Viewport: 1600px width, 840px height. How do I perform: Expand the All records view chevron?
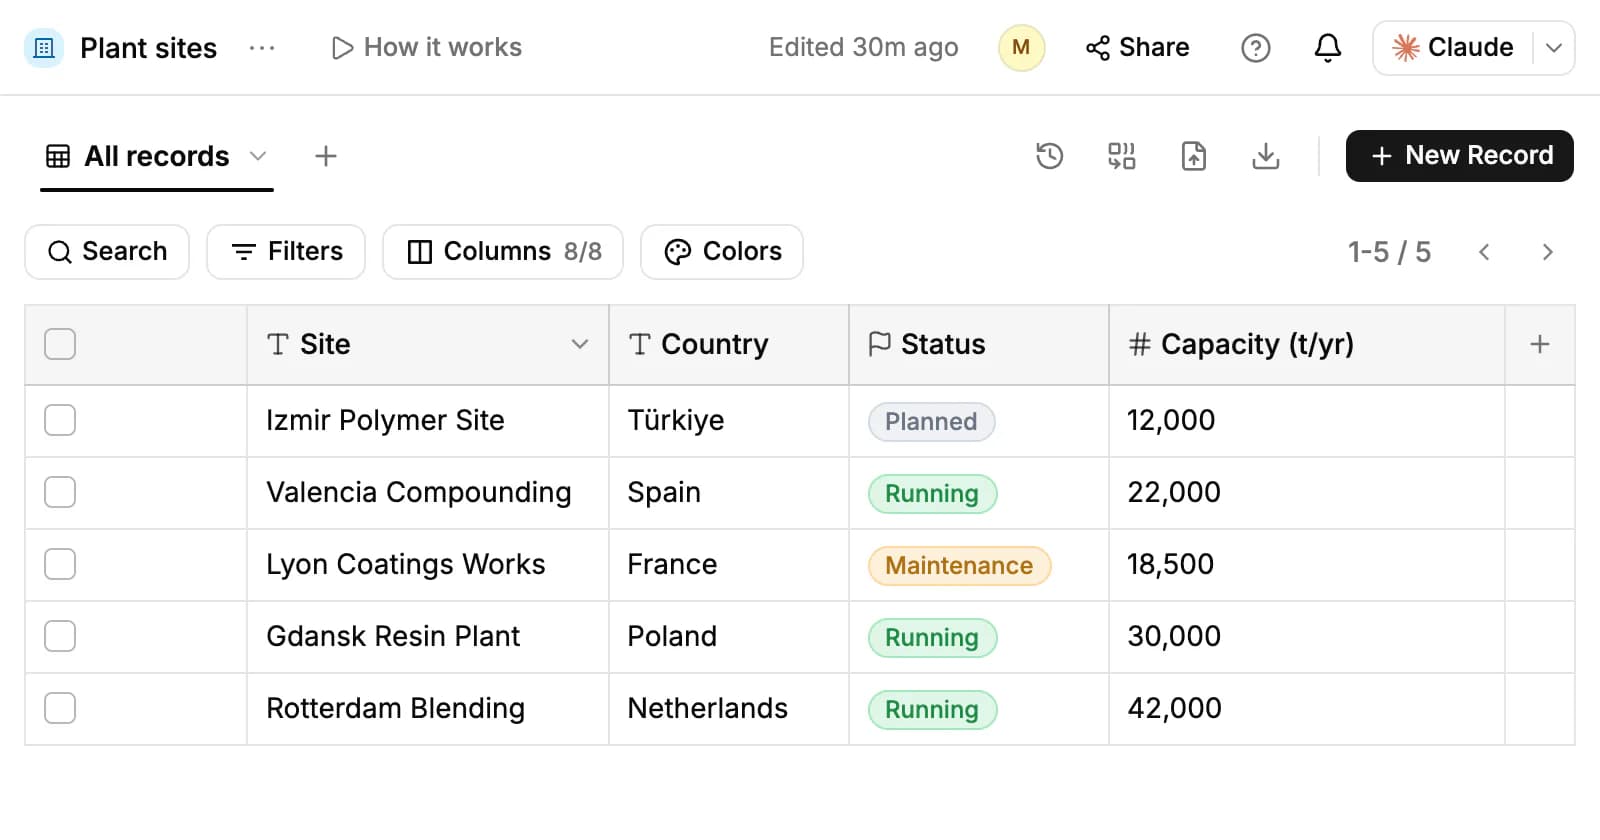pos(258,156)
